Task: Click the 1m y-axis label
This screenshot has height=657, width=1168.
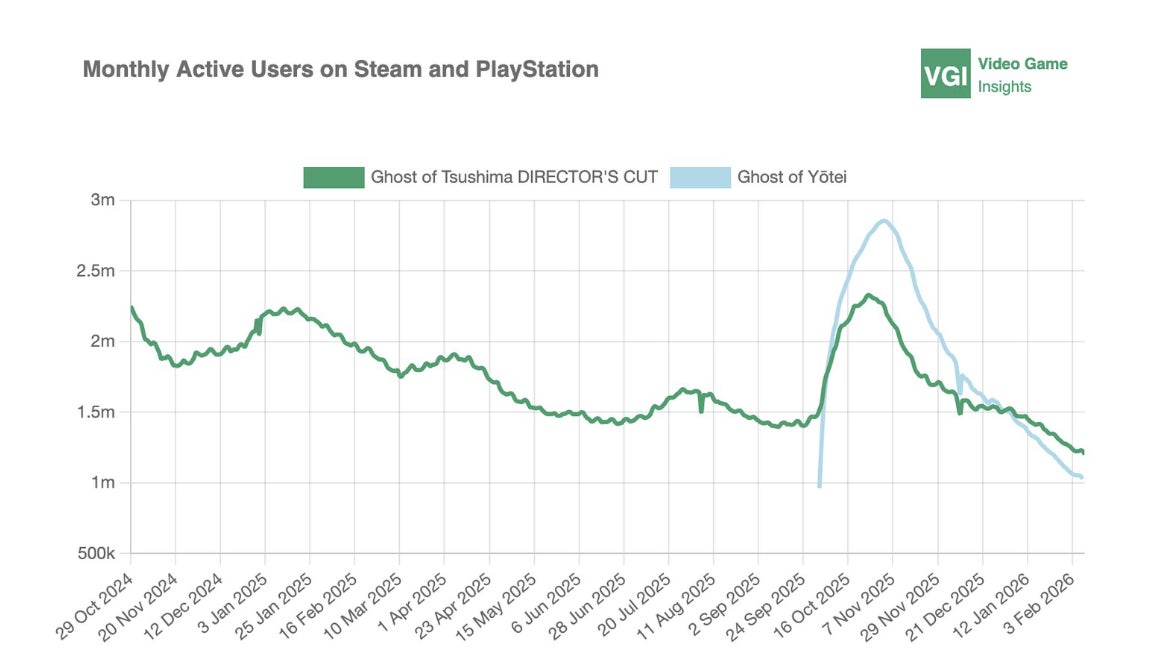Action: [103, 483]
